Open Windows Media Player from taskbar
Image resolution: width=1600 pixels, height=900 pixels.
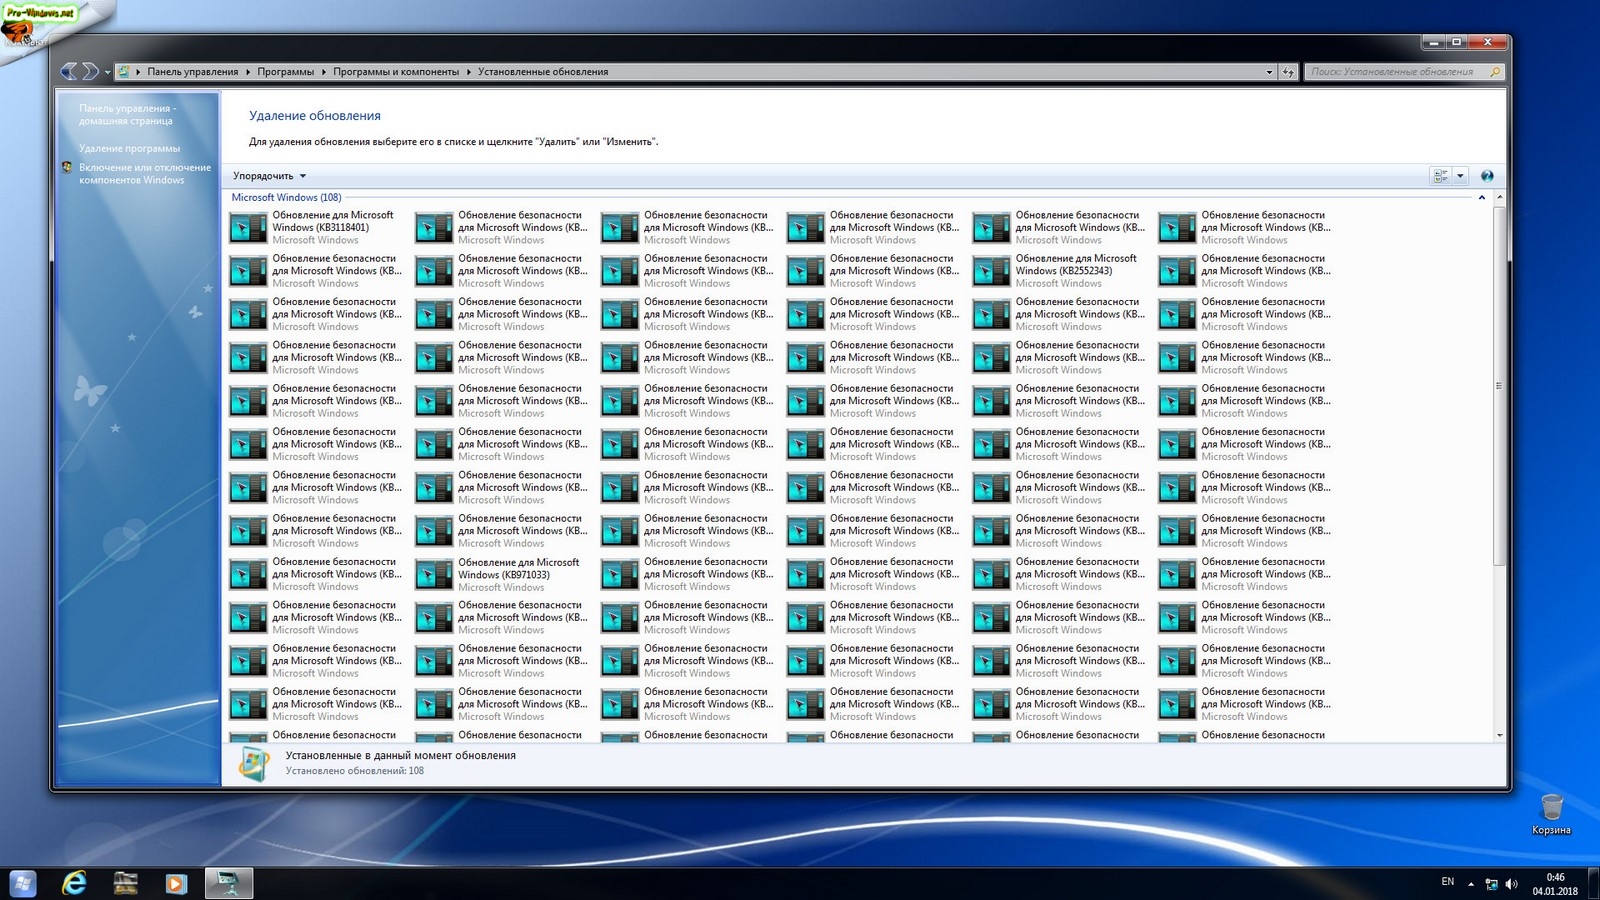(176, 883)
